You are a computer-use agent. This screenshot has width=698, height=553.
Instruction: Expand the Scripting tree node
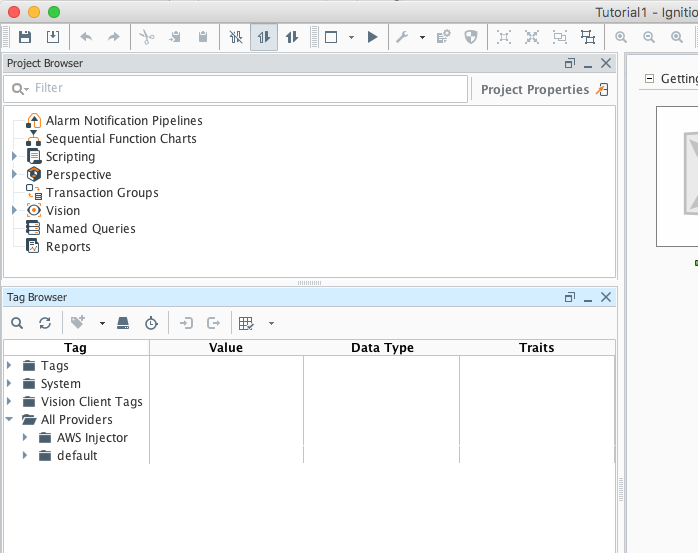pos(15,157)
